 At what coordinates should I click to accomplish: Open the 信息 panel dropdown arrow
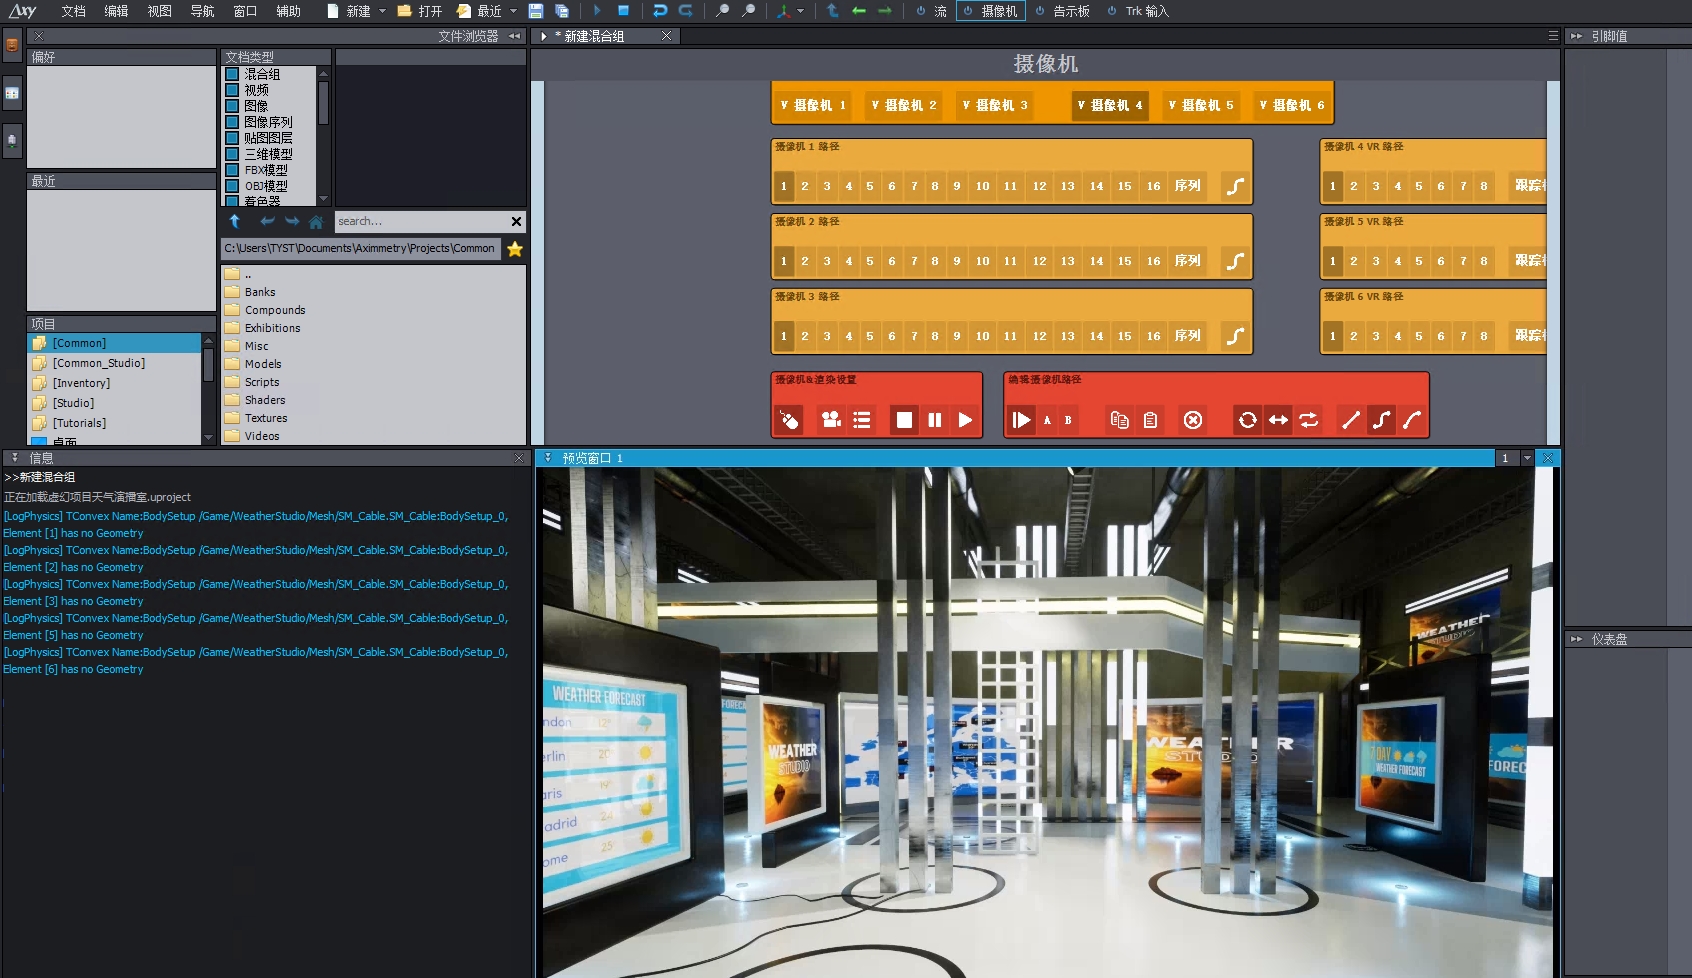click(15, 458)
